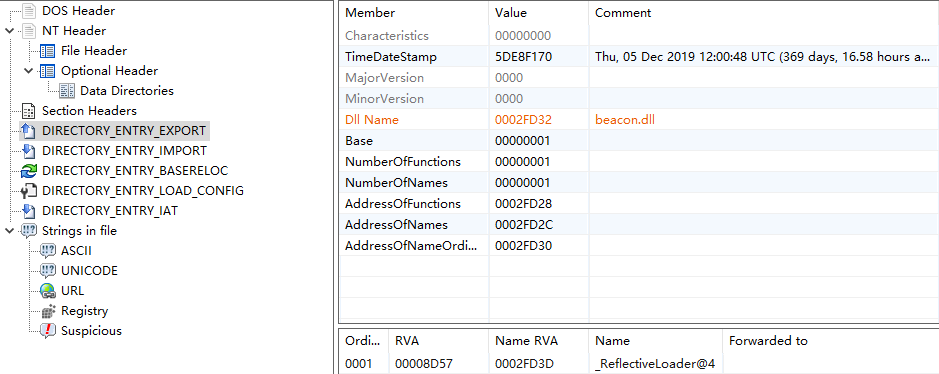Viewport: 939px width, 374px height.
Task: Click the DOS Header document icon
Action: click(x=29, y=11)
